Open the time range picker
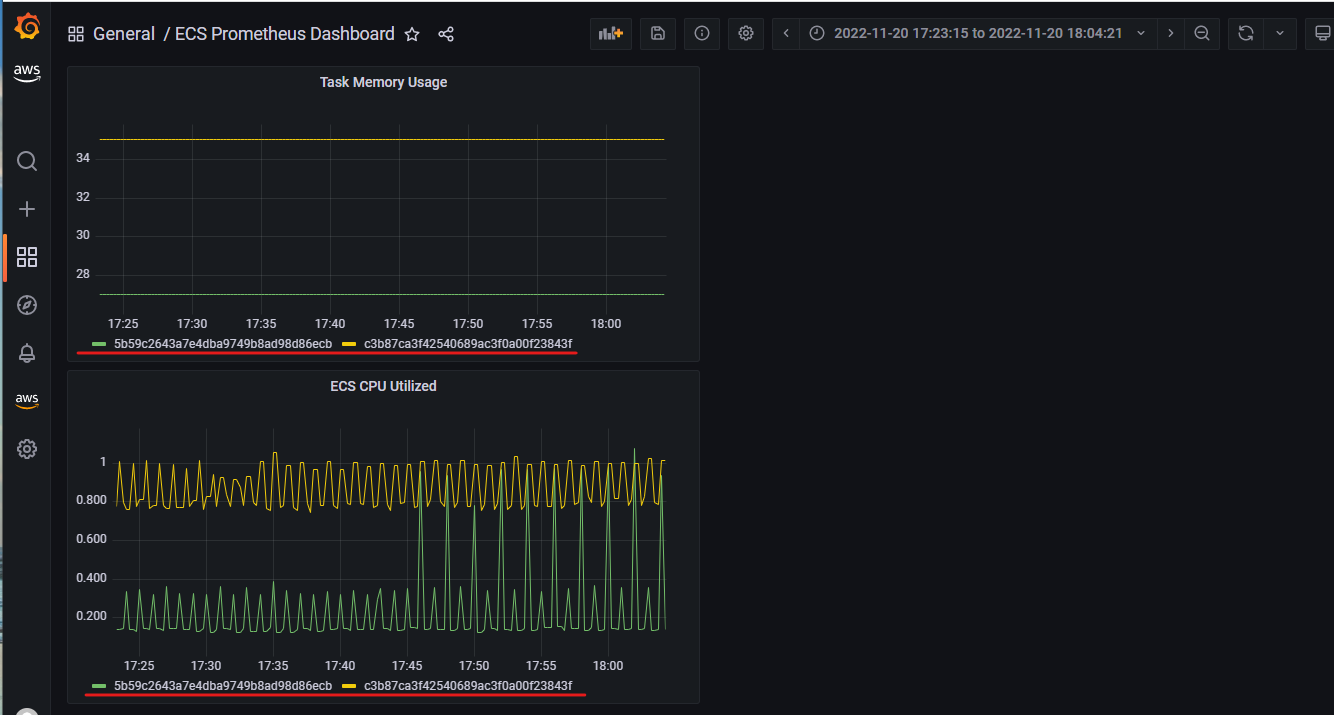Viewport: 1334px width, 715px height. (978, 34)
